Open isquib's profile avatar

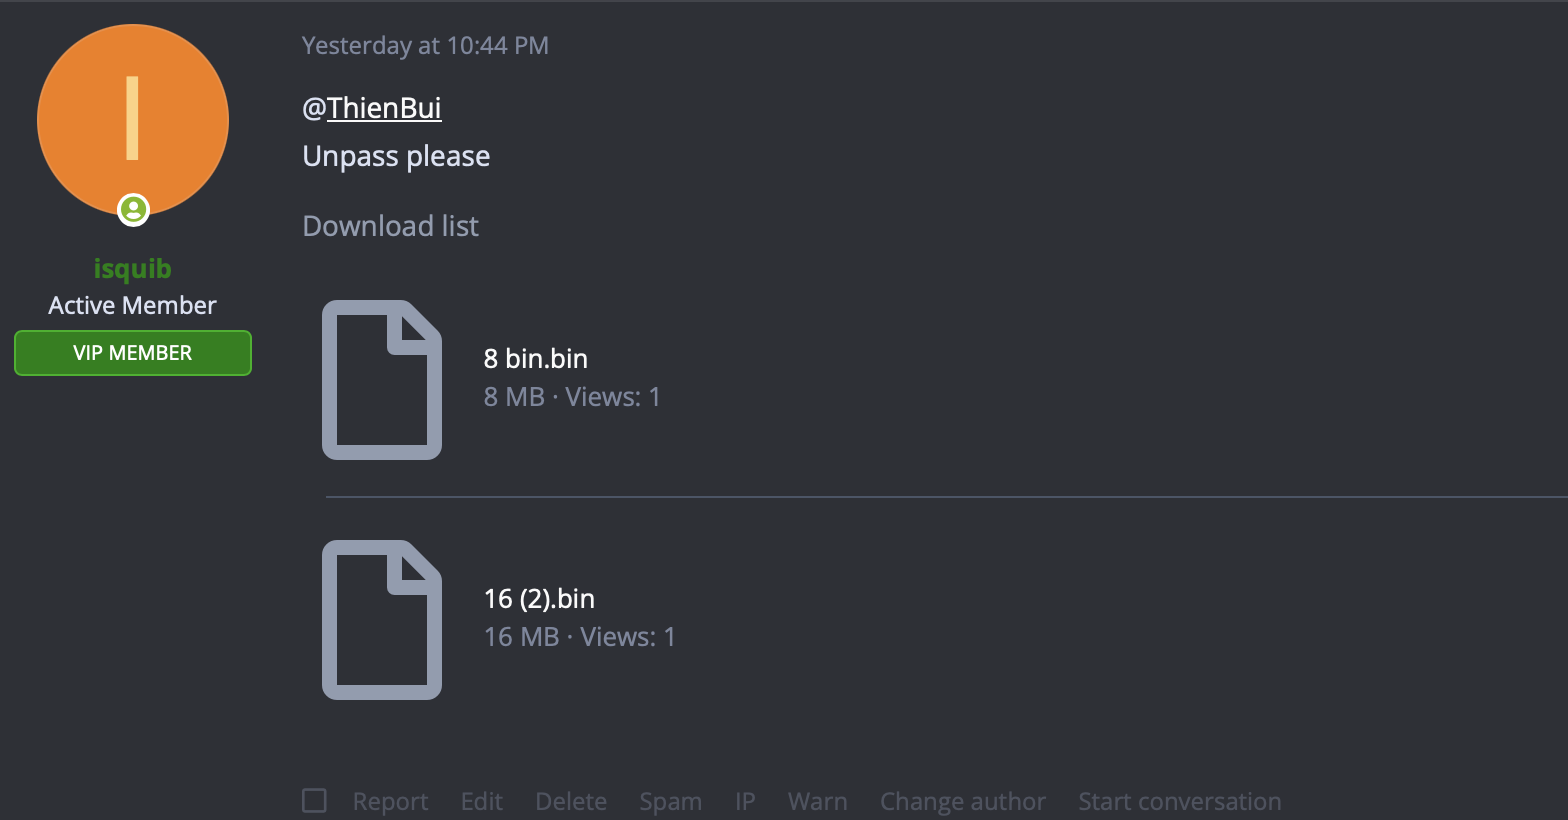coord(133,118)
